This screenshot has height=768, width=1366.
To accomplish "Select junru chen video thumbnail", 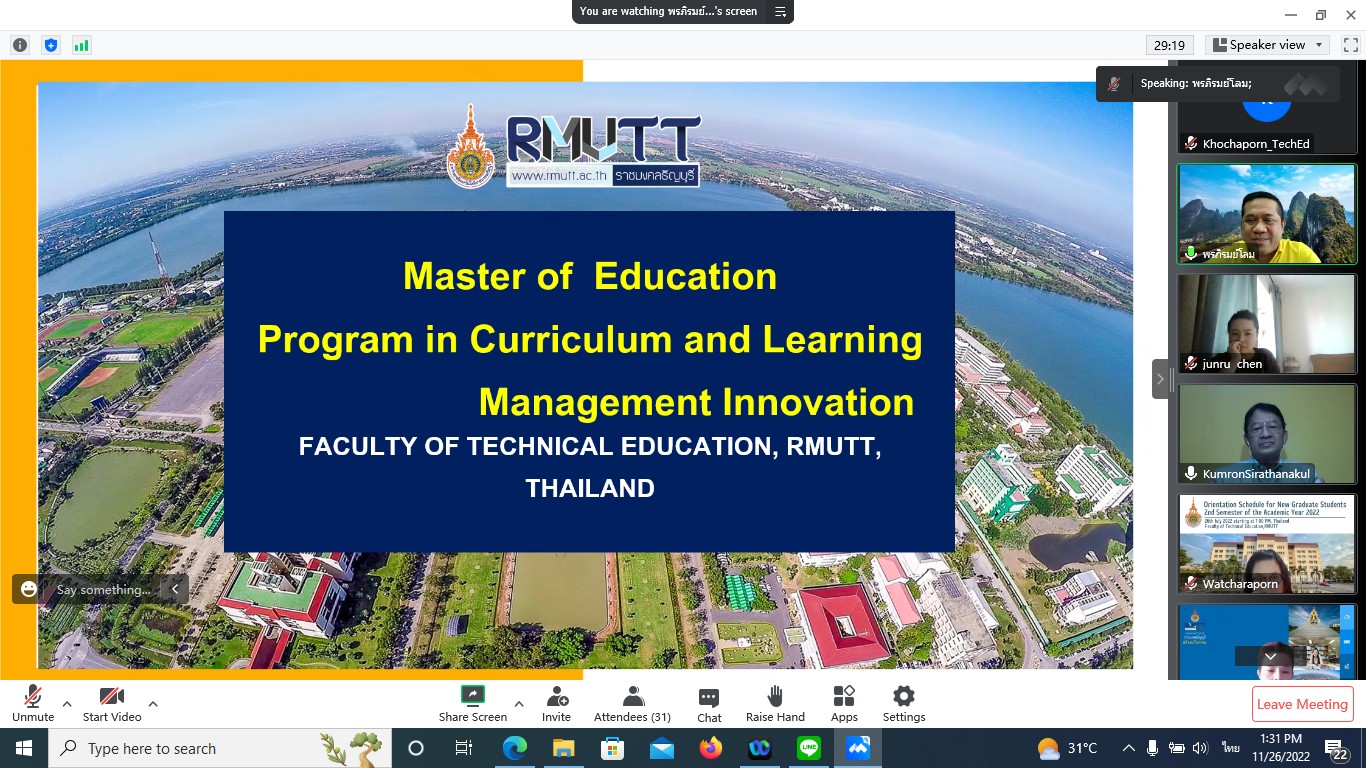I will coord(1267,324).
